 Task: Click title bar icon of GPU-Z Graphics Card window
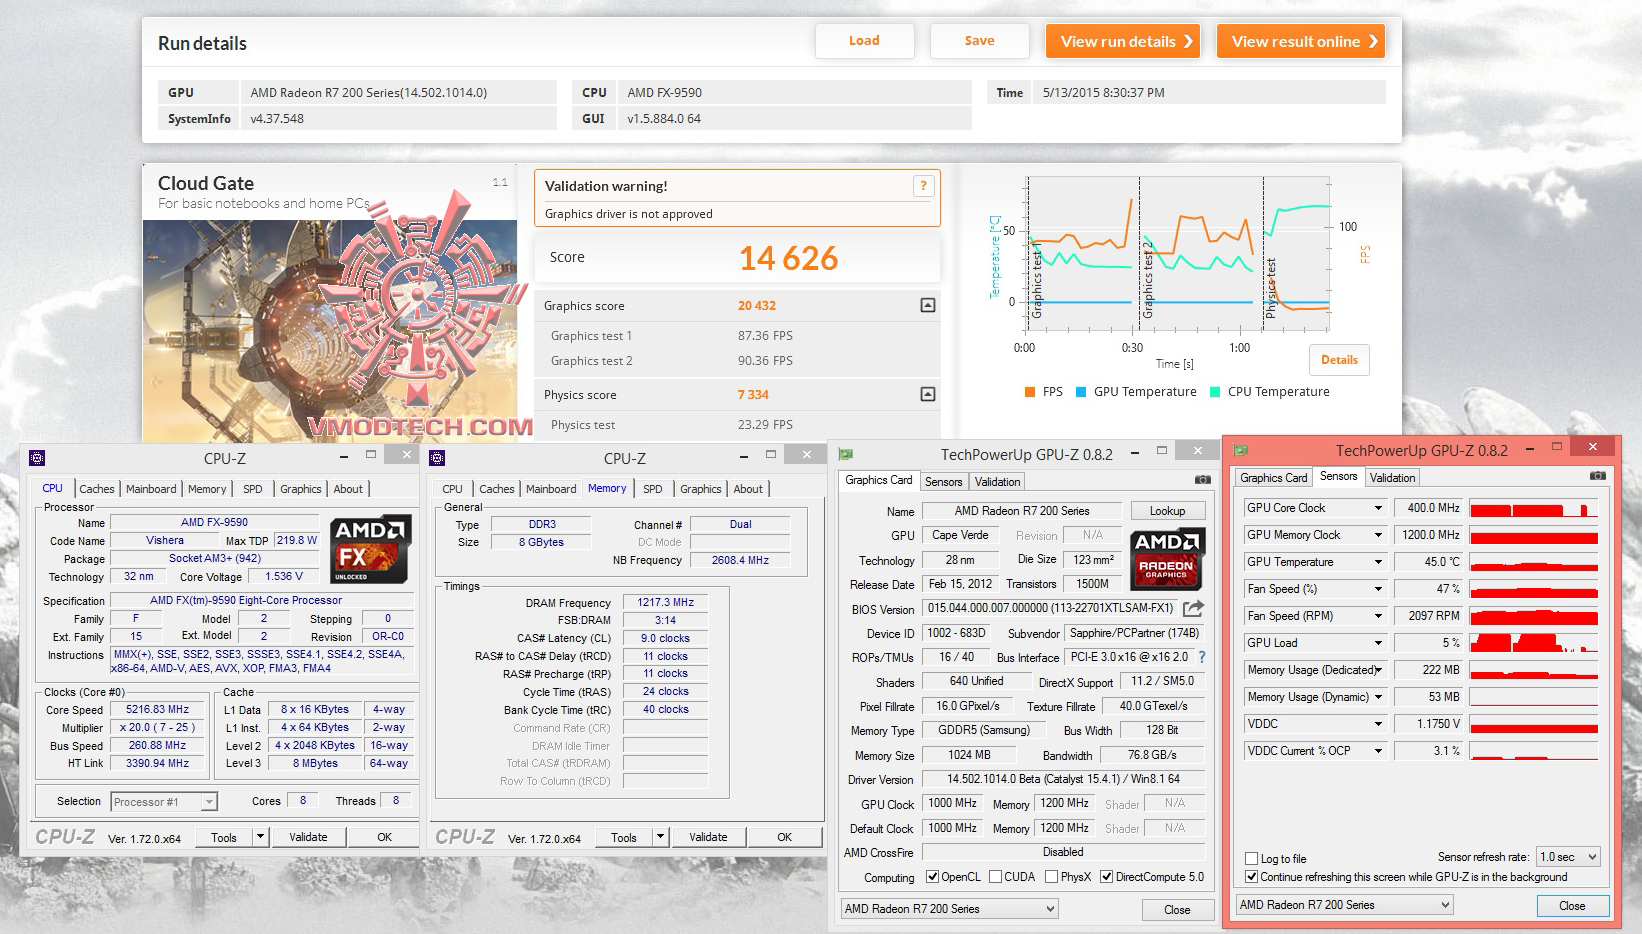pos(845,454)
